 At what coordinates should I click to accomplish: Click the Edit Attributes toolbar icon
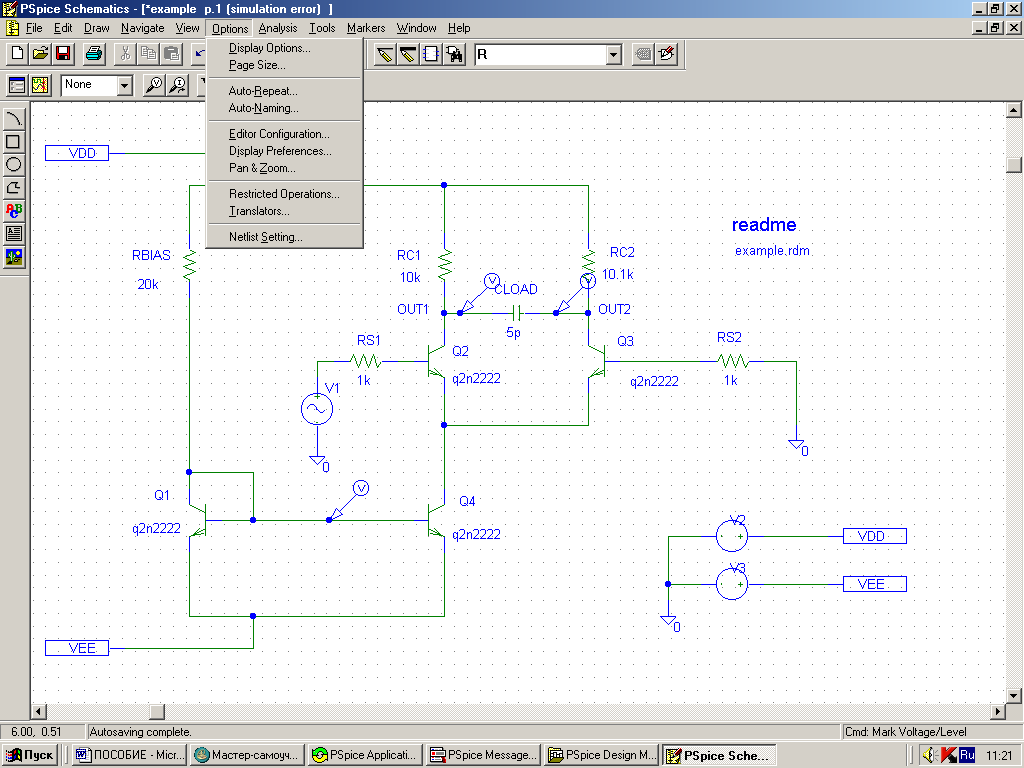point(643,54)
